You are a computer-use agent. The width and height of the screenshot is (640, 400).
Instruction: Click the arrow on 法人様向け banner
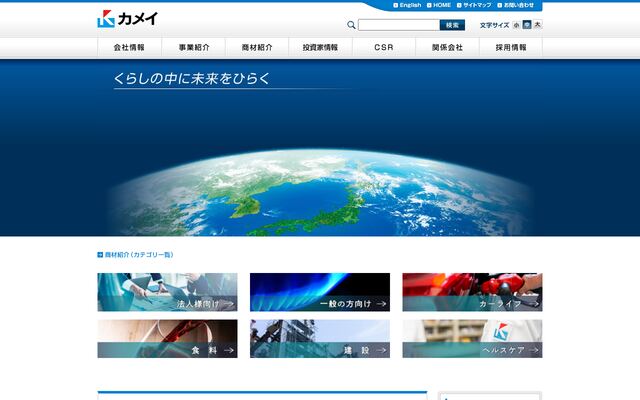229,304
